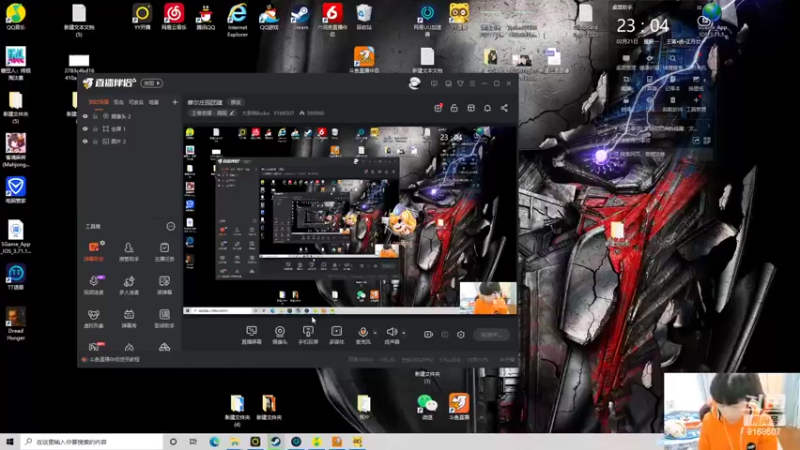
Task: Select the 图片 2 source row
Action: [x=130, y=141]
